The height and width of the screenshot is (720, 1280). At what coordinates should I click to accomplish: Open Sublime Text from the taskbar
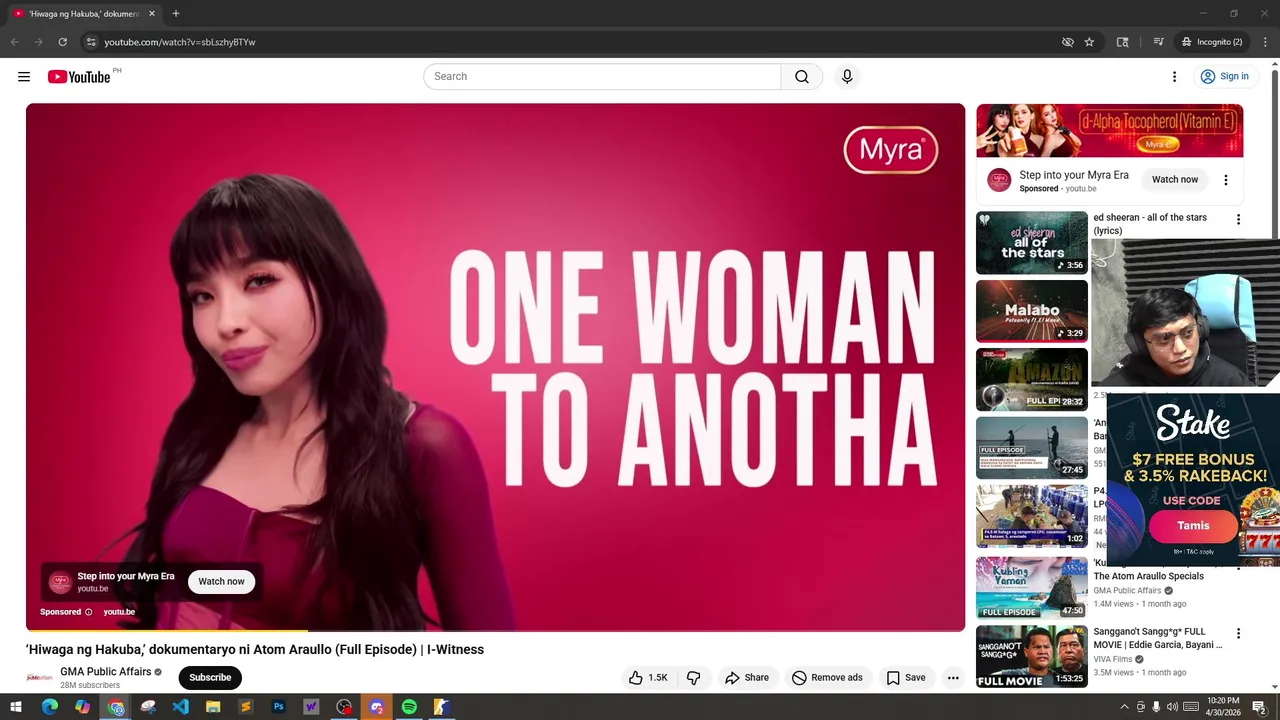[x=246, y=707]
